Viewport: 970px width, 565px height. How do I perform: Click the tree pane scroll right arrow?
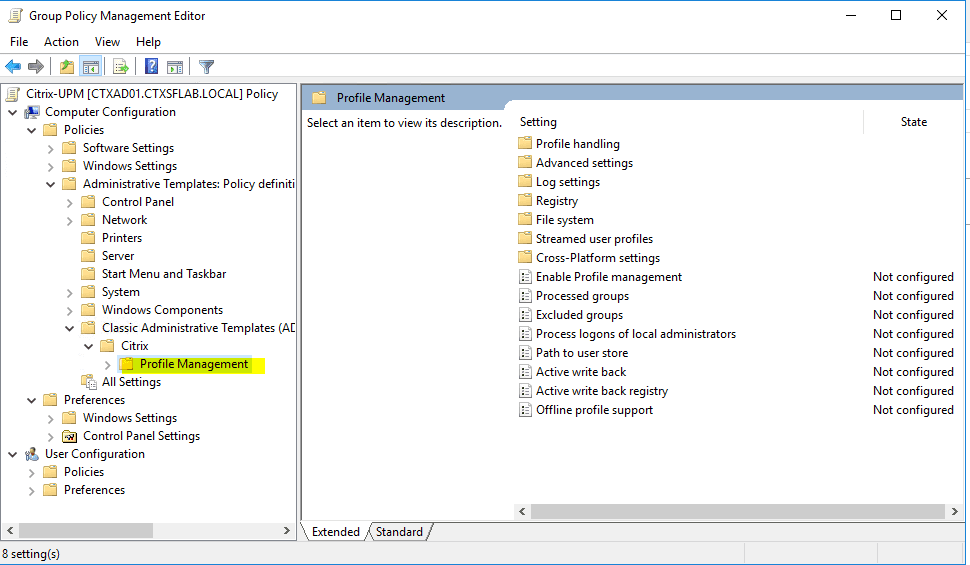point(286,530)
